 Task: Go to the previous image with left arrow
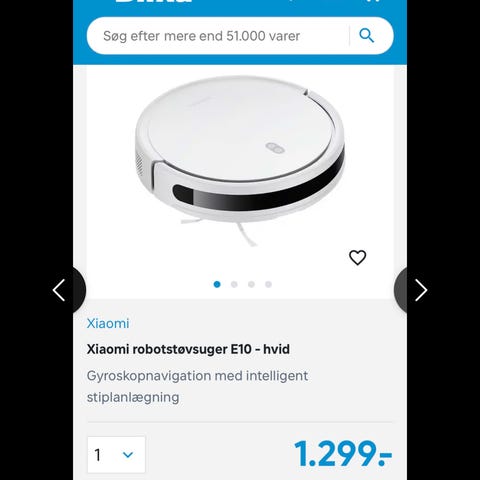[59, 290]
